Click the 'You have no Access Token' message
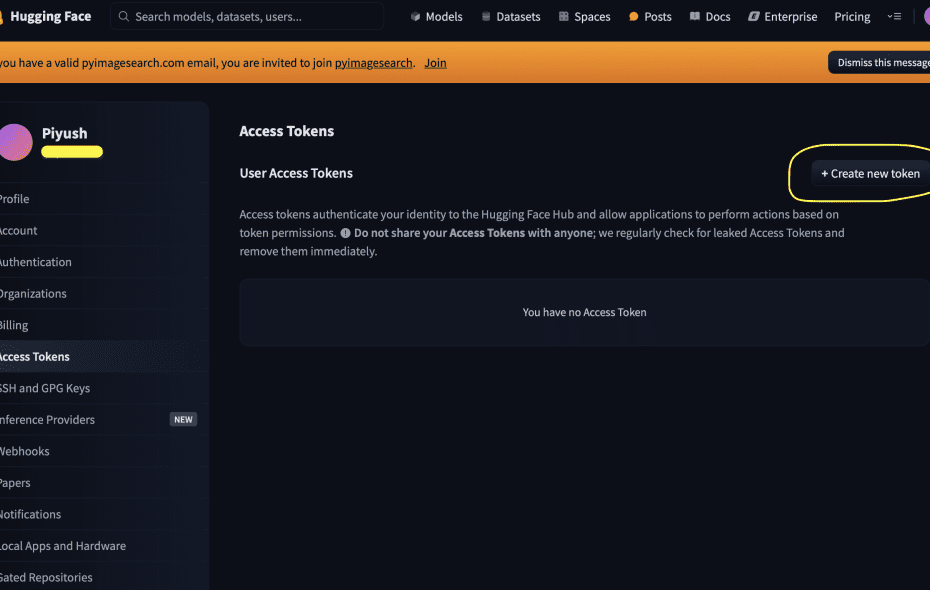The image size is (930, 590). (584, 312)
